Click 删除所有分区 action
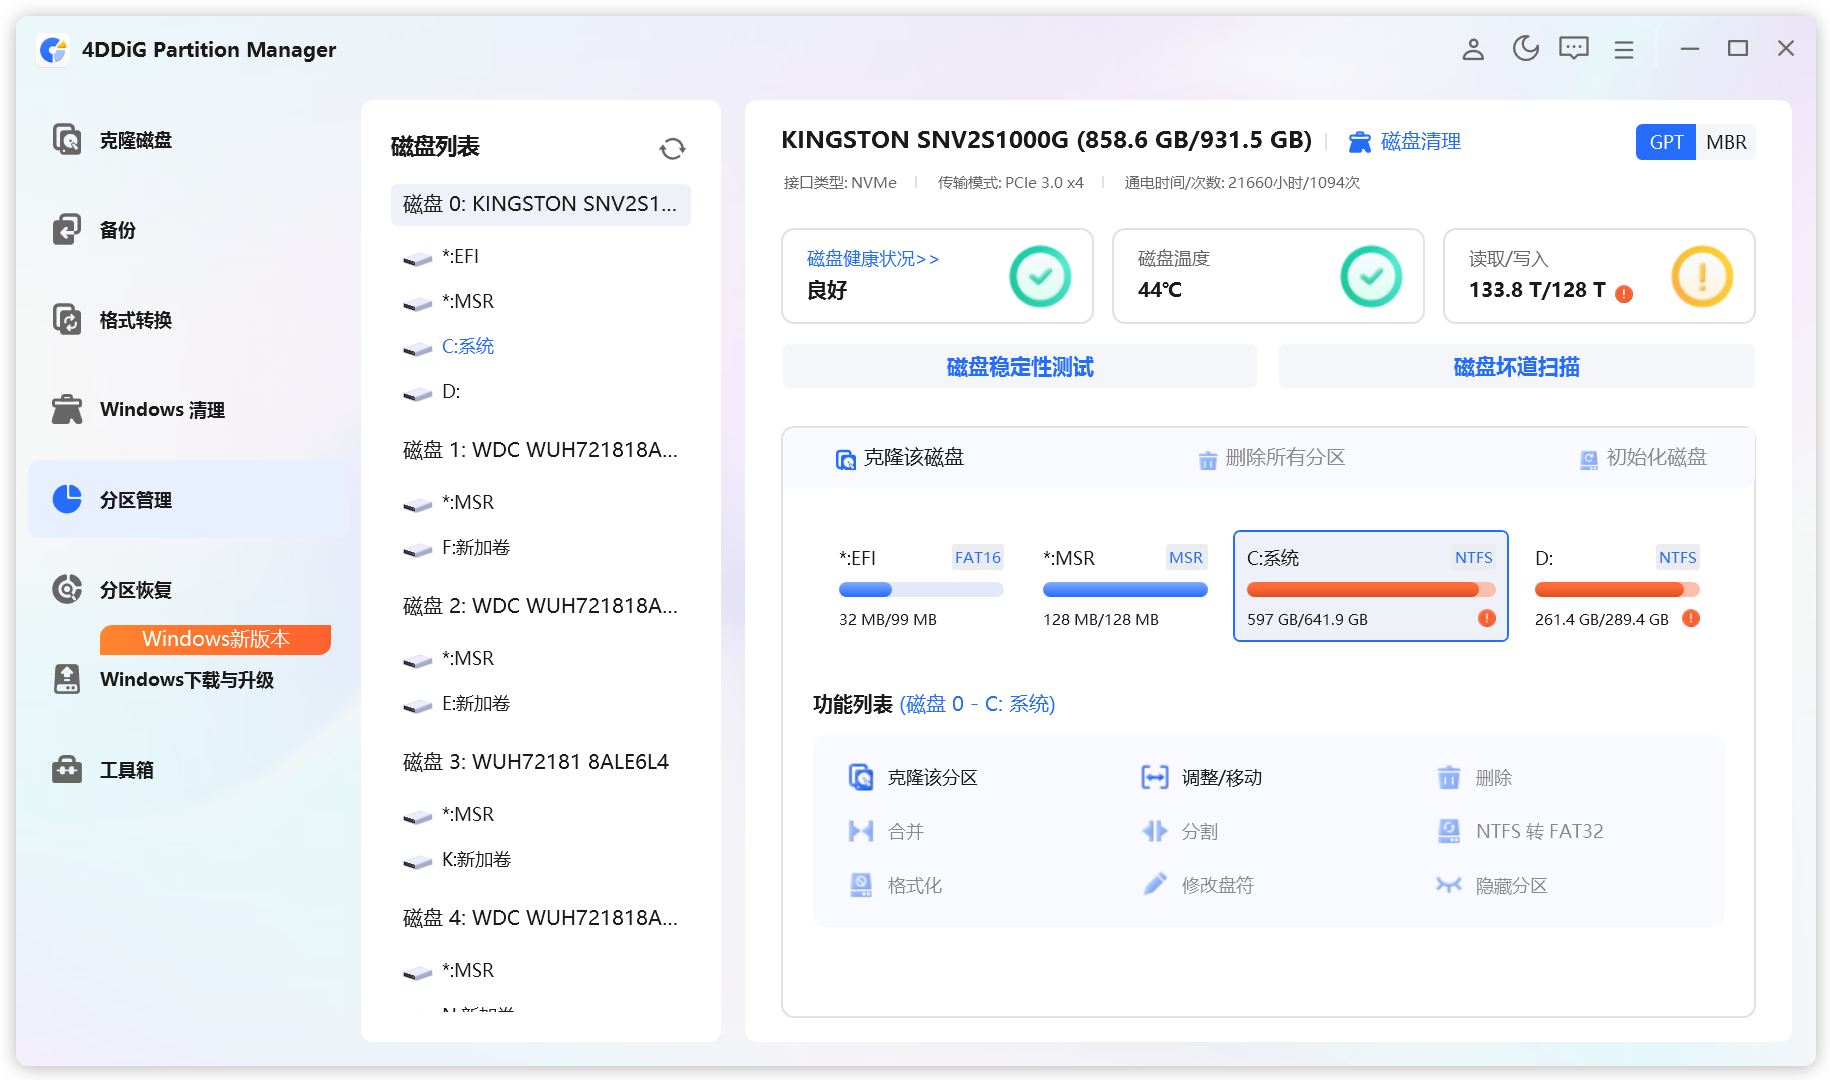Viewport: 1830px width, 1080px height. (x=1271, y=458)
